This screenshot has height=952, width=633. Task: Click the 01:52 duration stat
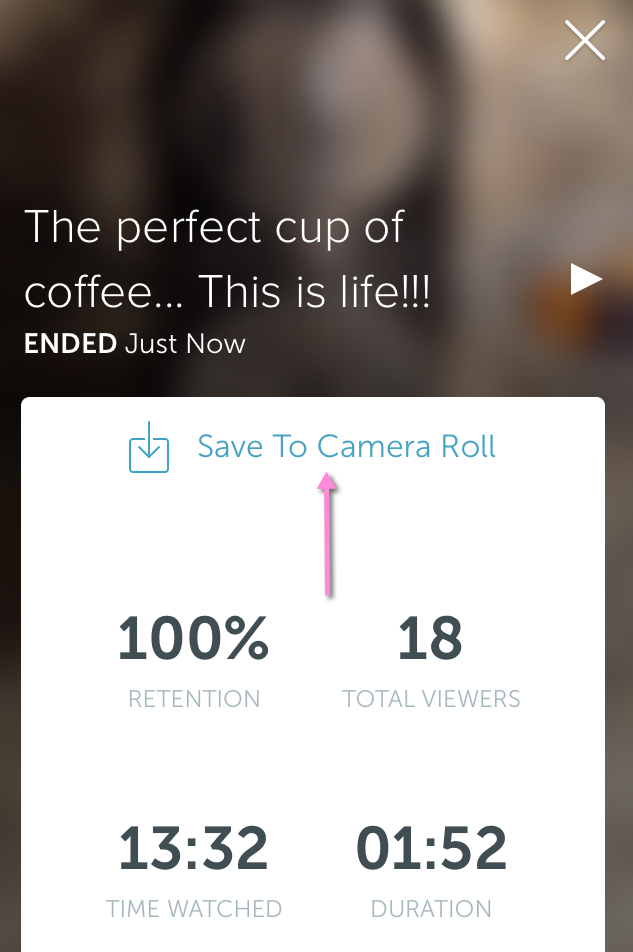(x=430, y=849)
